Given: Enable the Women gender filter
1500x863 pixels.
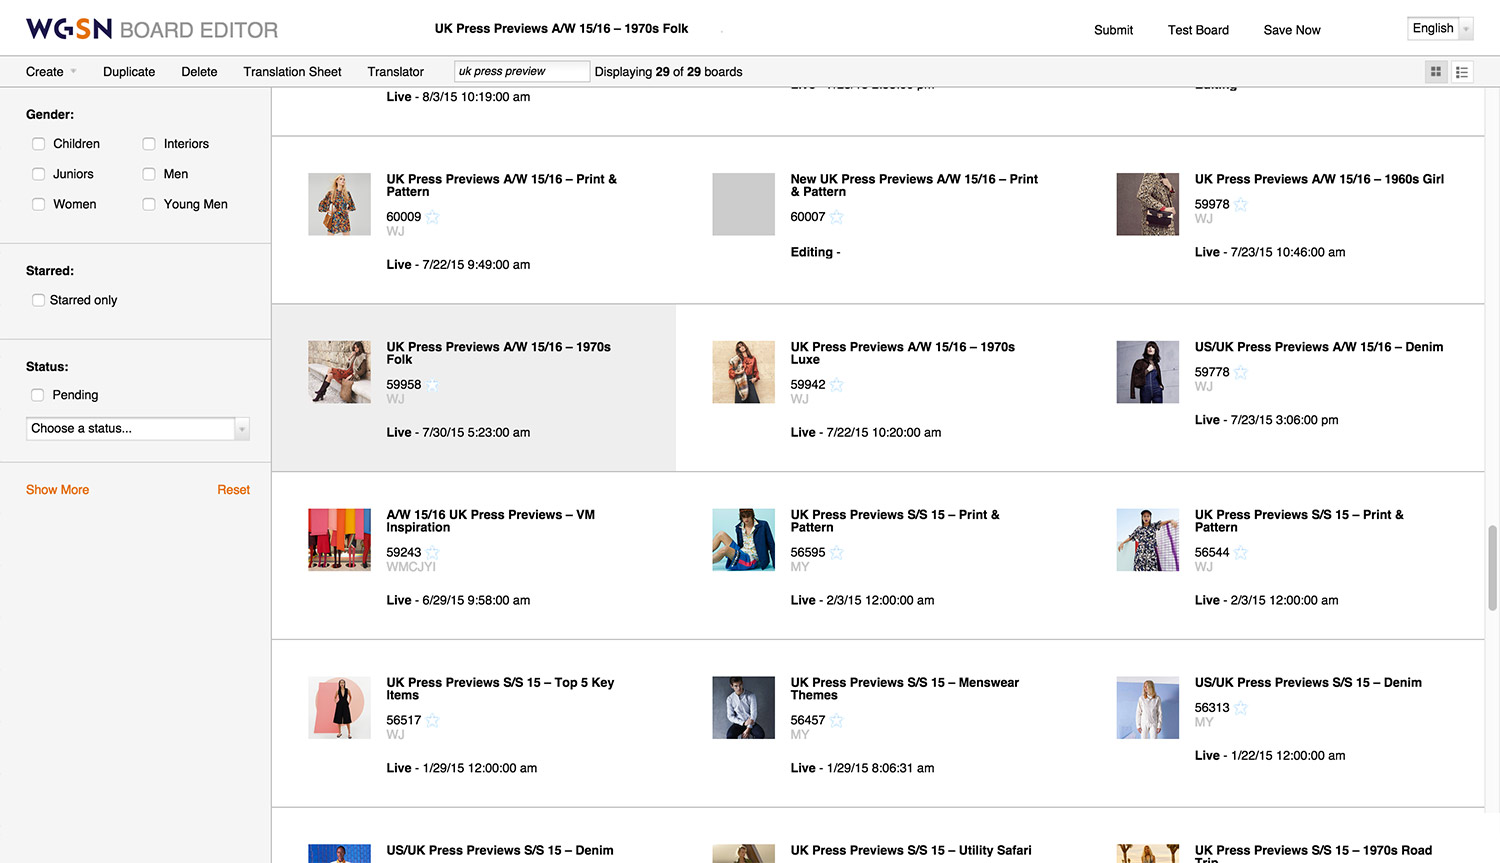Looking at the screenshot, I should coord(39,204).
